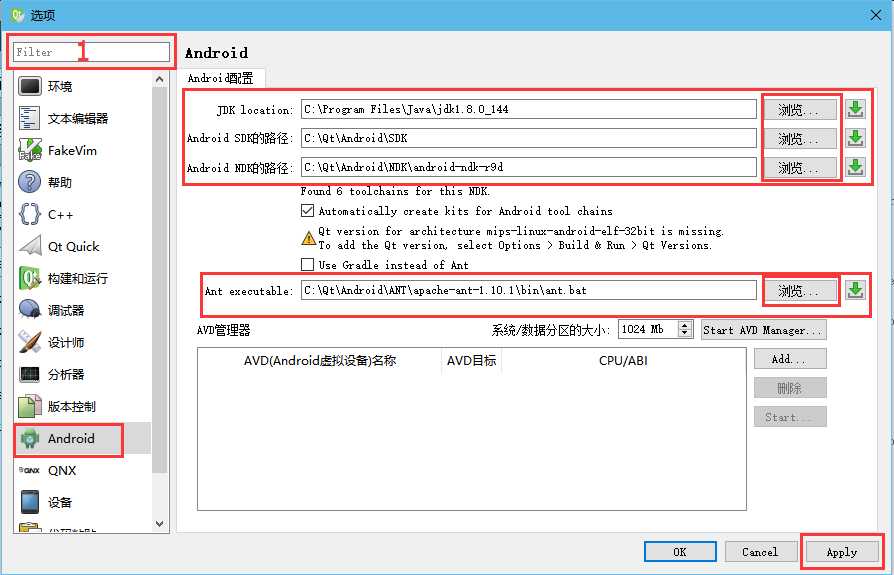This screenshot has height=575, width=894.
Task: Select the 调试器 debugger category
Action: pos(83,311)
